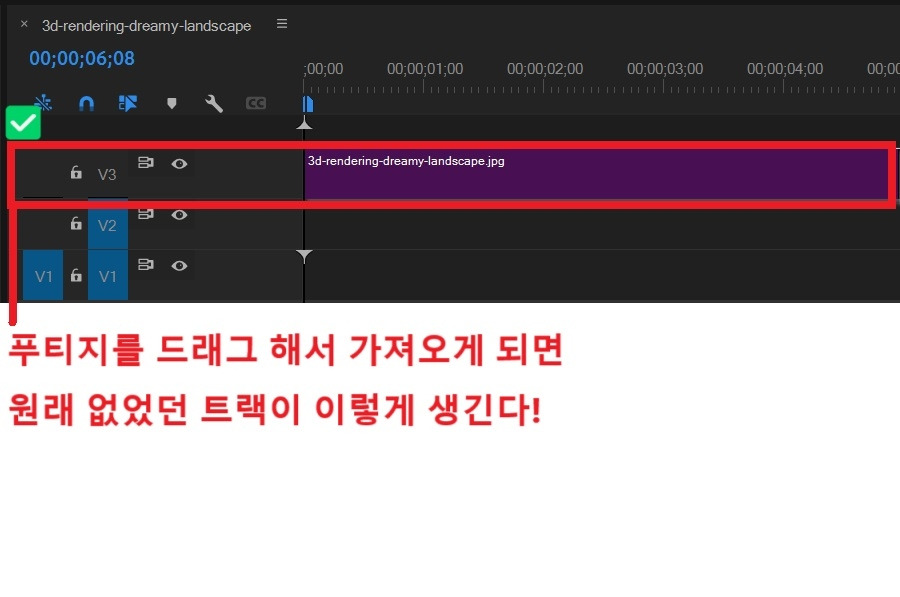Image resolution: width=900 pixels, height=597 pixels.
Task: Toggle insert sequences as nests icon
Action: 43,103
